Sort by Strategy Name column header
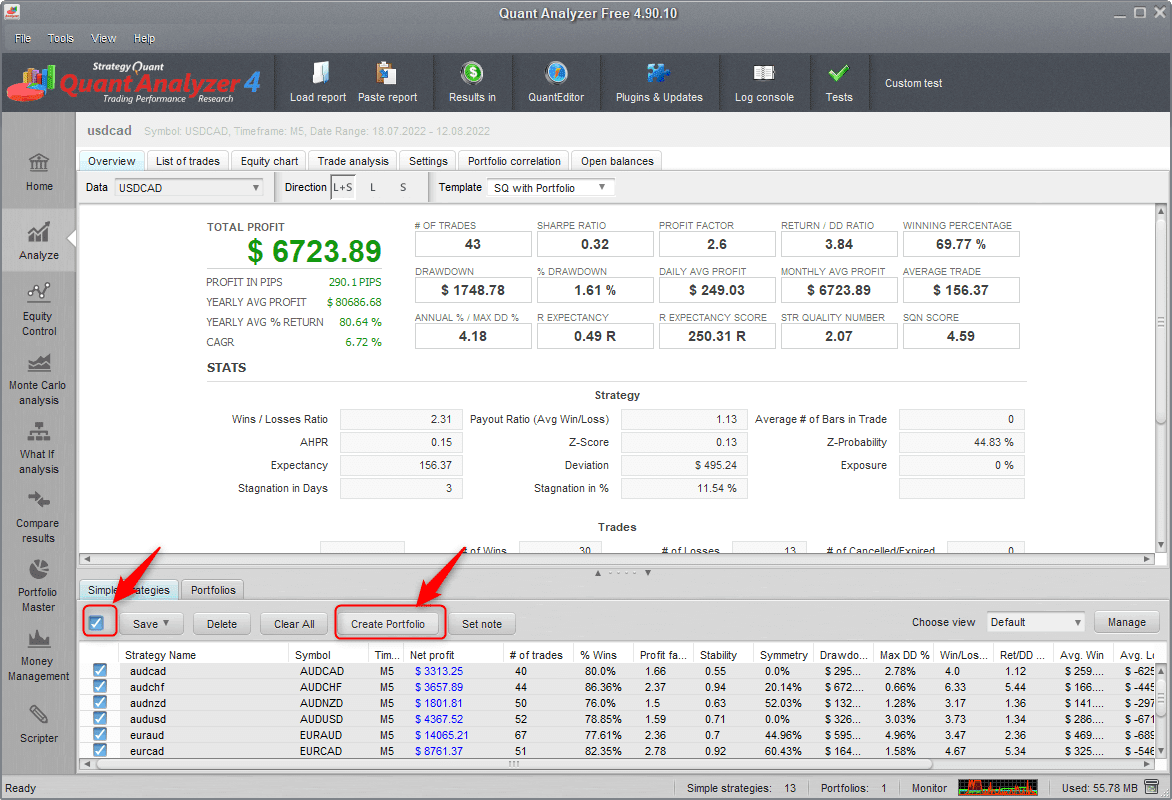 202,655
